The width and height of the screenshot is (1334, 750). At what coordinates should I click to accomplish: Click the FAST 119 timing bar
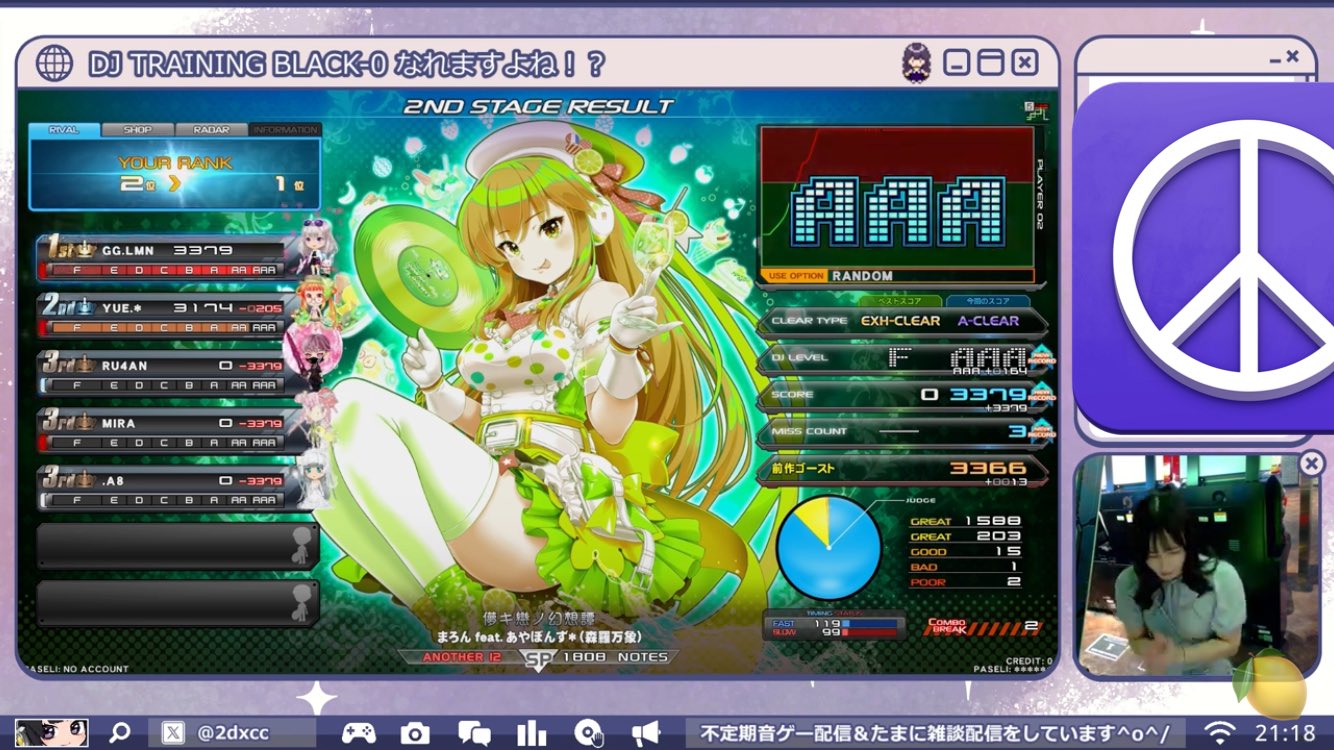833,623
